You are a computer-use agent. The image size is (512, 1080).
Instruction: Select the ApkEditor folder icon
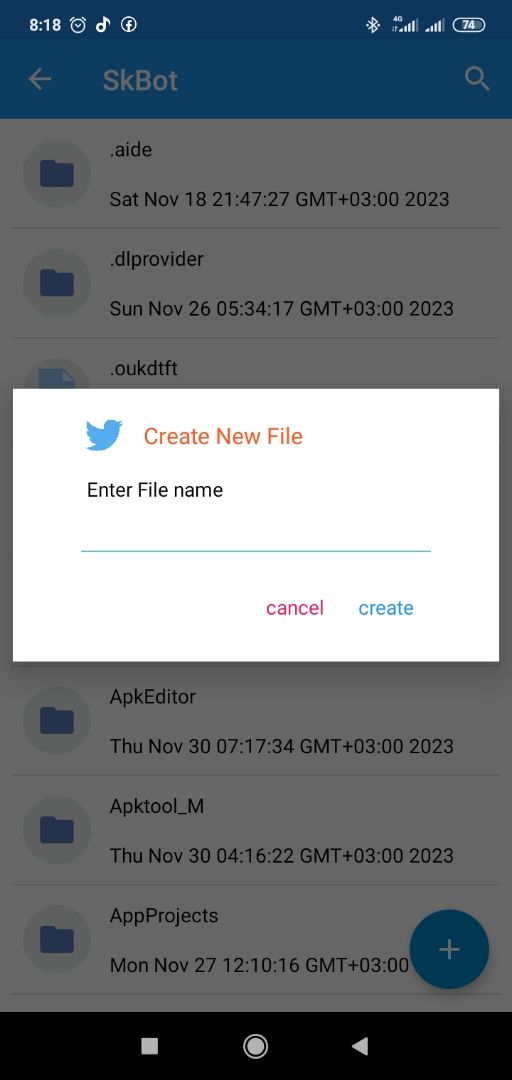pos(57,720)
